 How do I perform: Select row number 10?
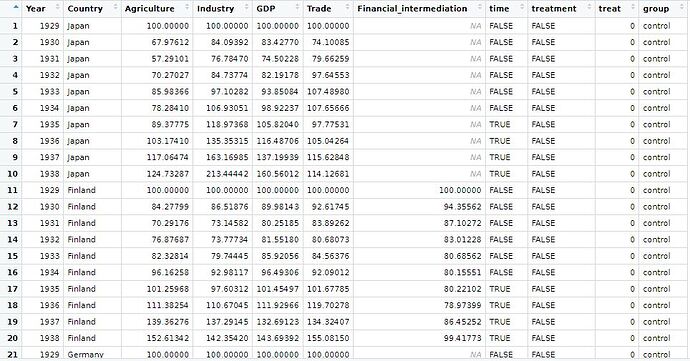coord(13,174)
